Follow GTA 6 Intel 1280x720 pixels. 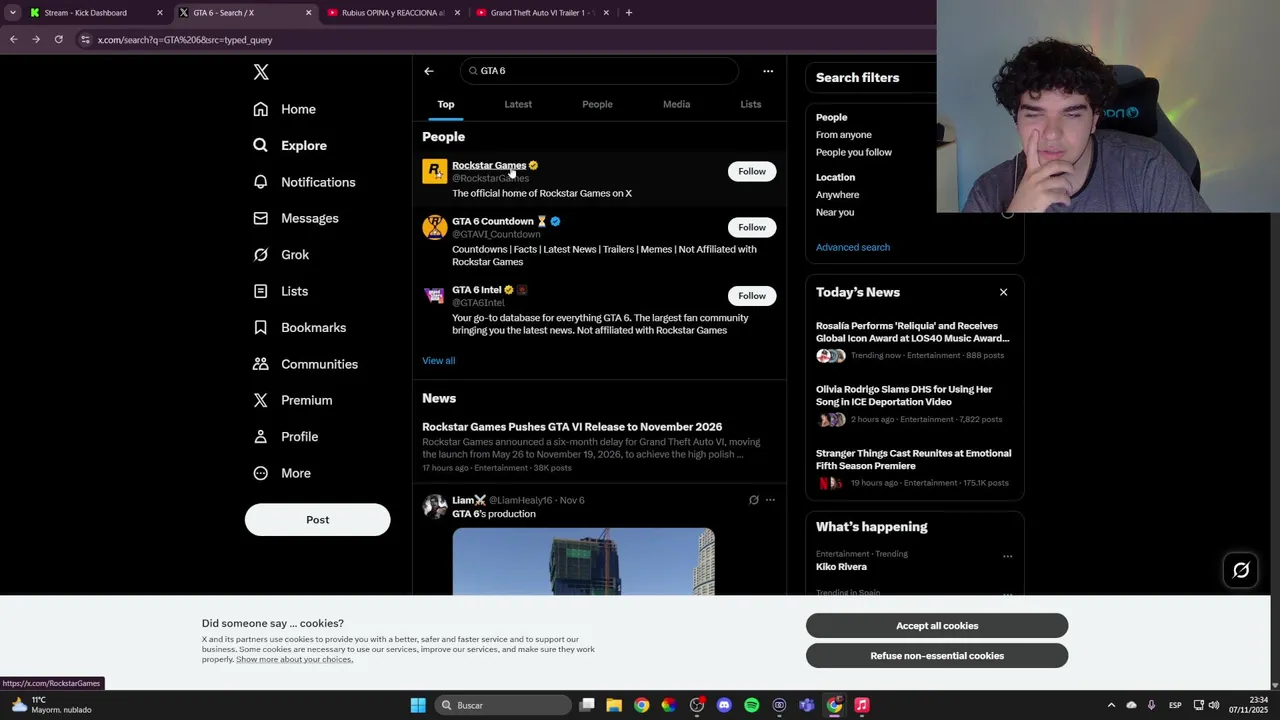[x=752, y=296]
